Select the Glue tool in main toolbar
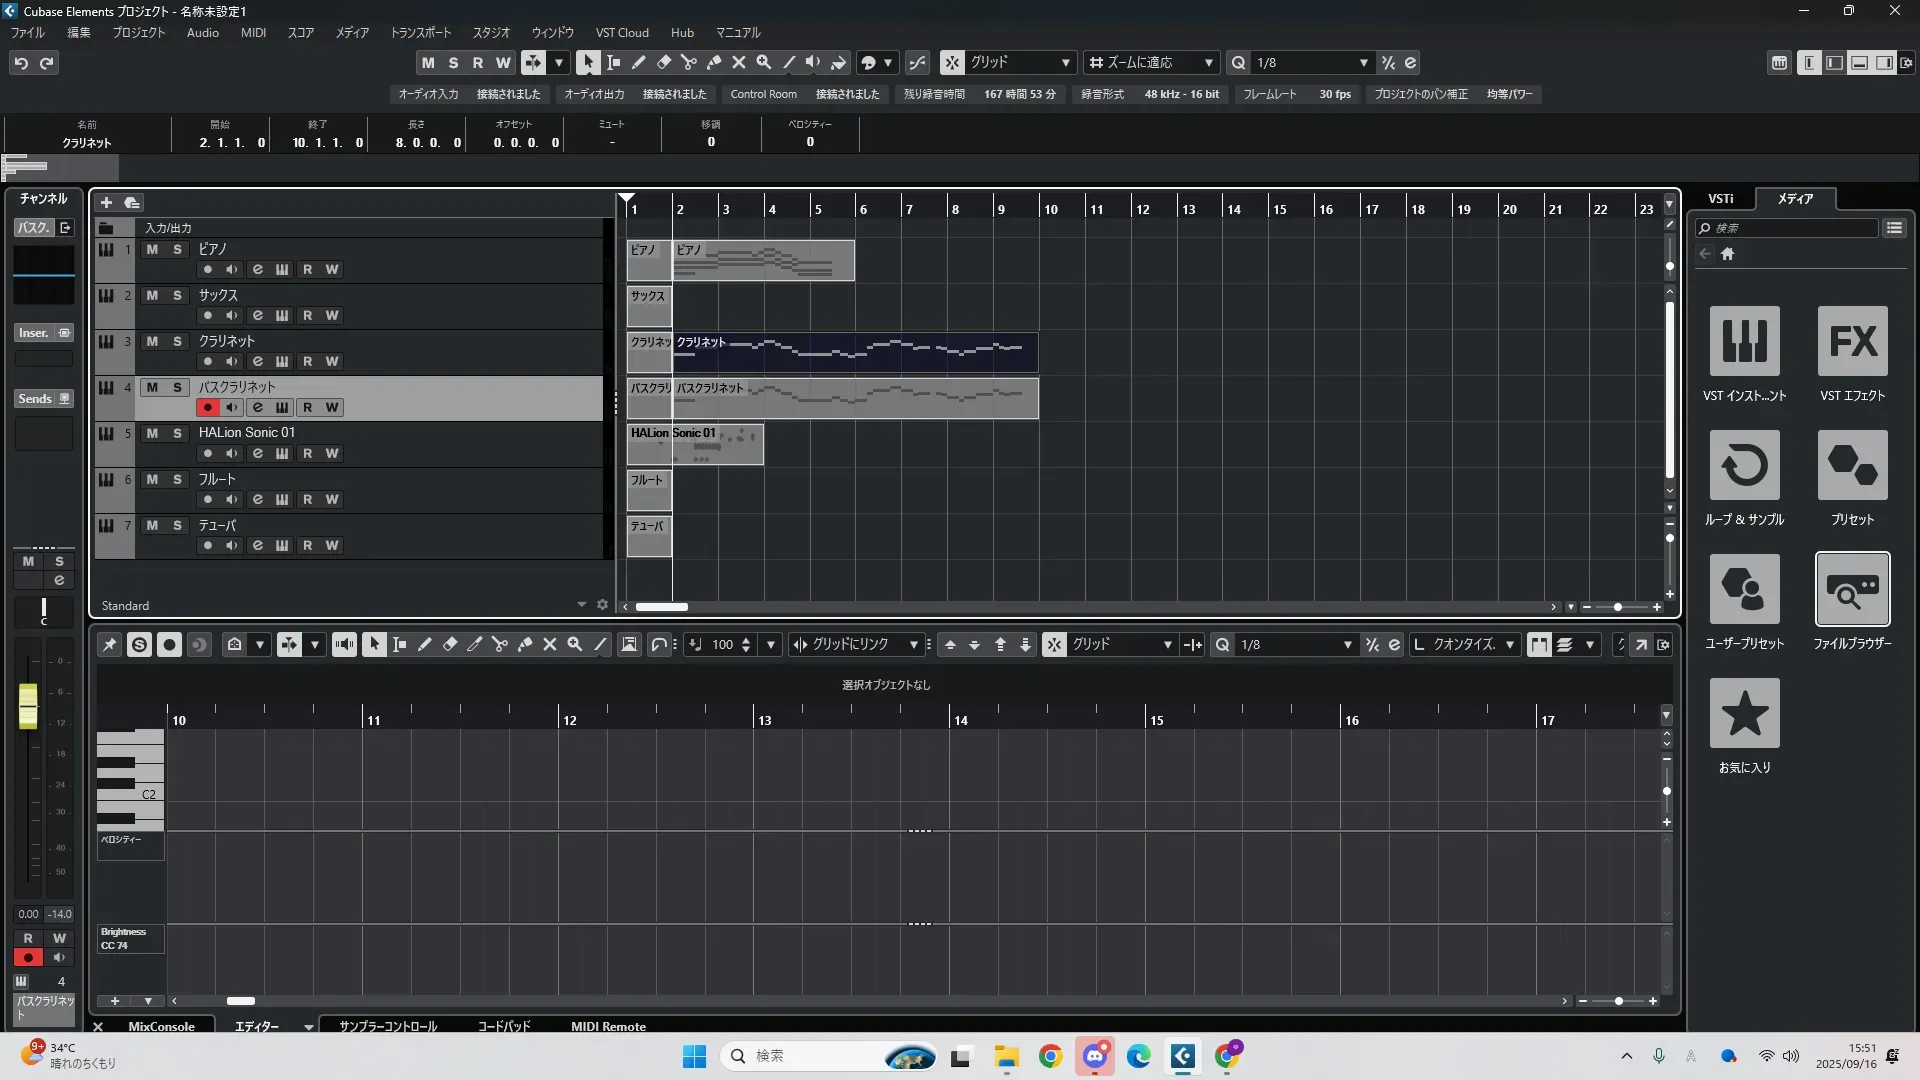1920x1080 pixels. tap(713, 62)
